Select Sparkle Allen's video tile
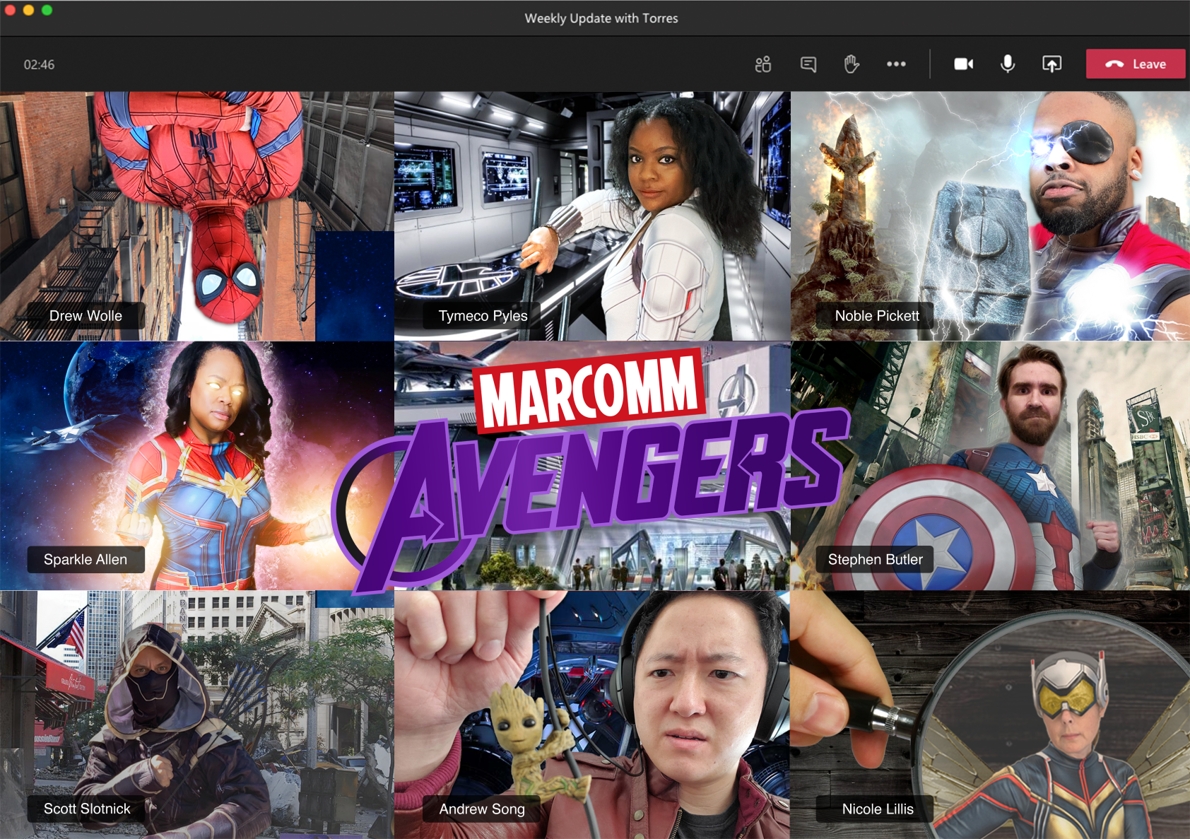Screen dimensions: 1190x839 tap(197, 466)
